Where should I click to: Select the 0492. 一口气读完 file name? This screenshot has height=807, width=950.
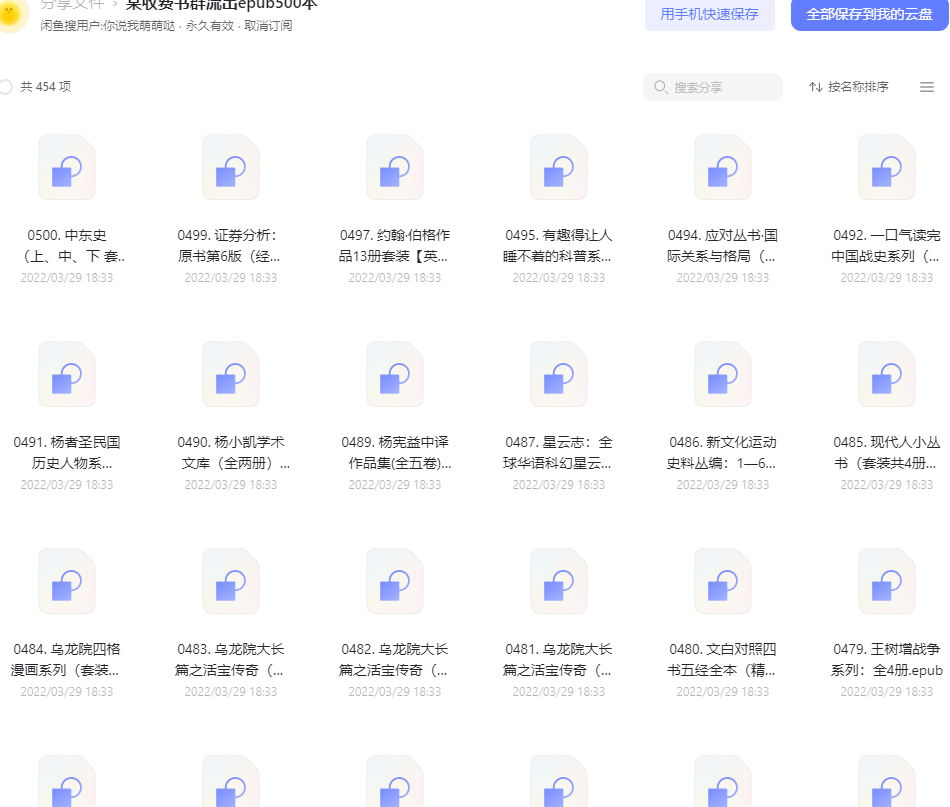pyautogui.click(x=886, y=246)
